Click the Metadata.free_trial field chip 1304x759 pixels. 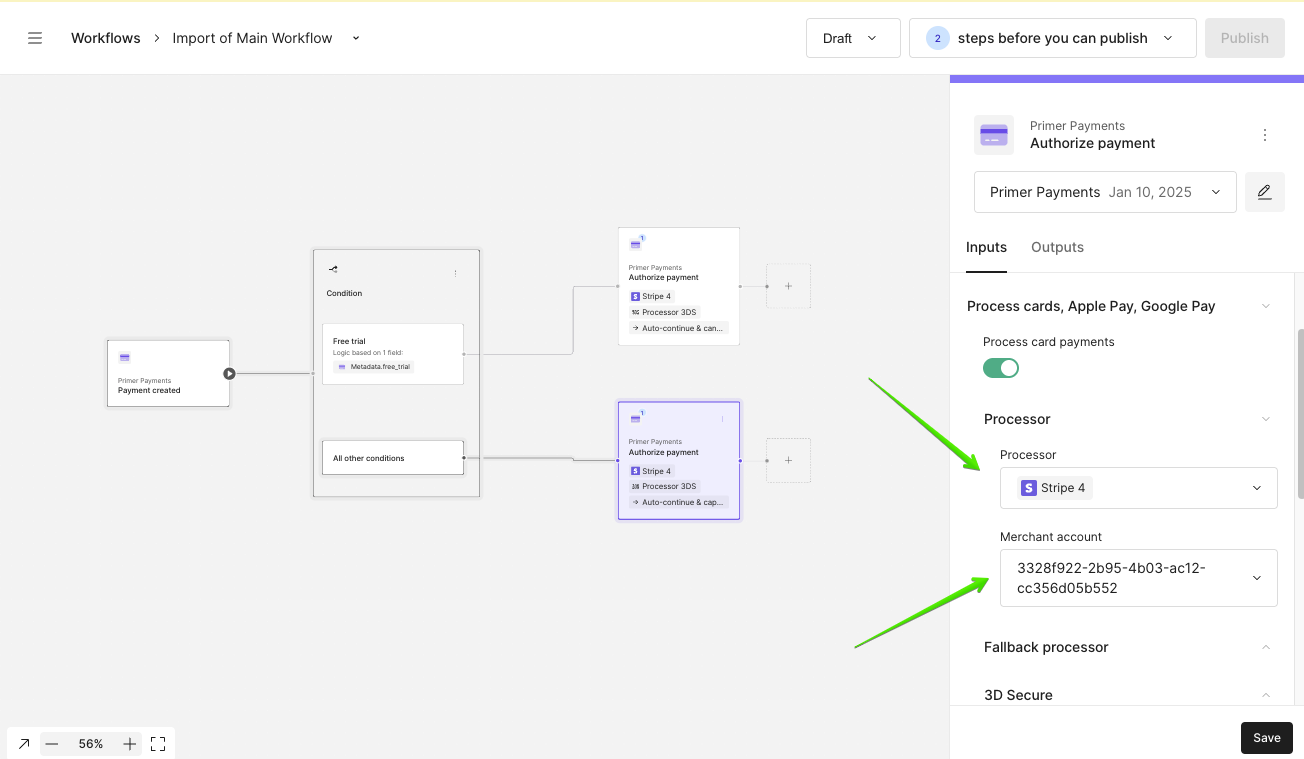point(373,367)
